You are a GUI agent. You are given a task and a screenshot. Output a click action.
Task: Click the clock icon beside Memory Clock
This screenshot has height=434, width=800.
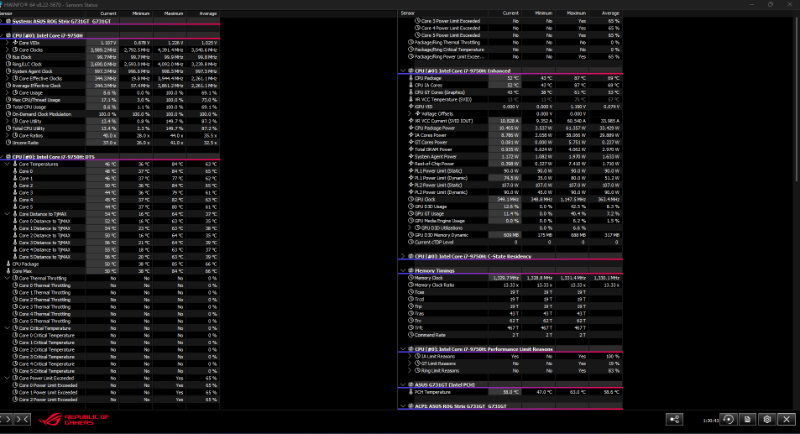[411, 278]
